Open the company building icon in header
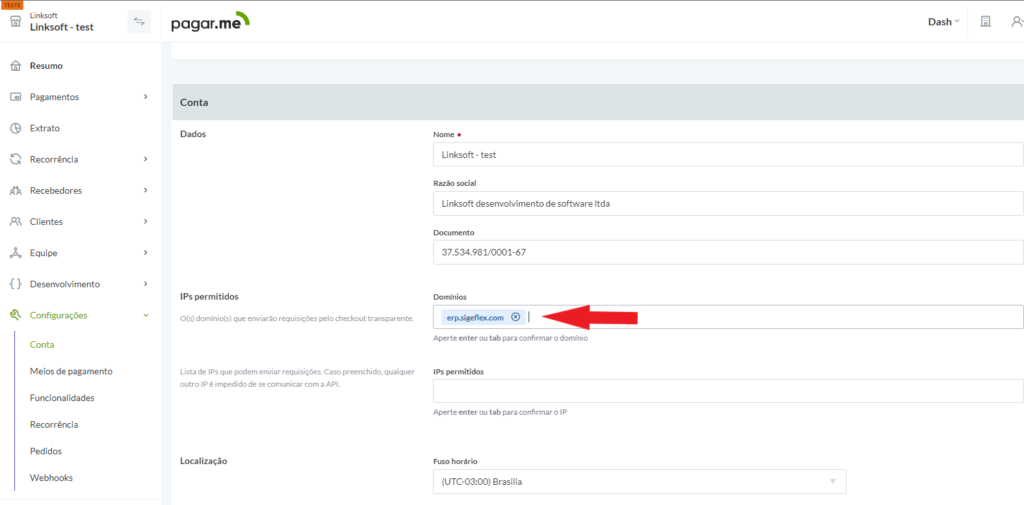 click(x=985, y=21)
